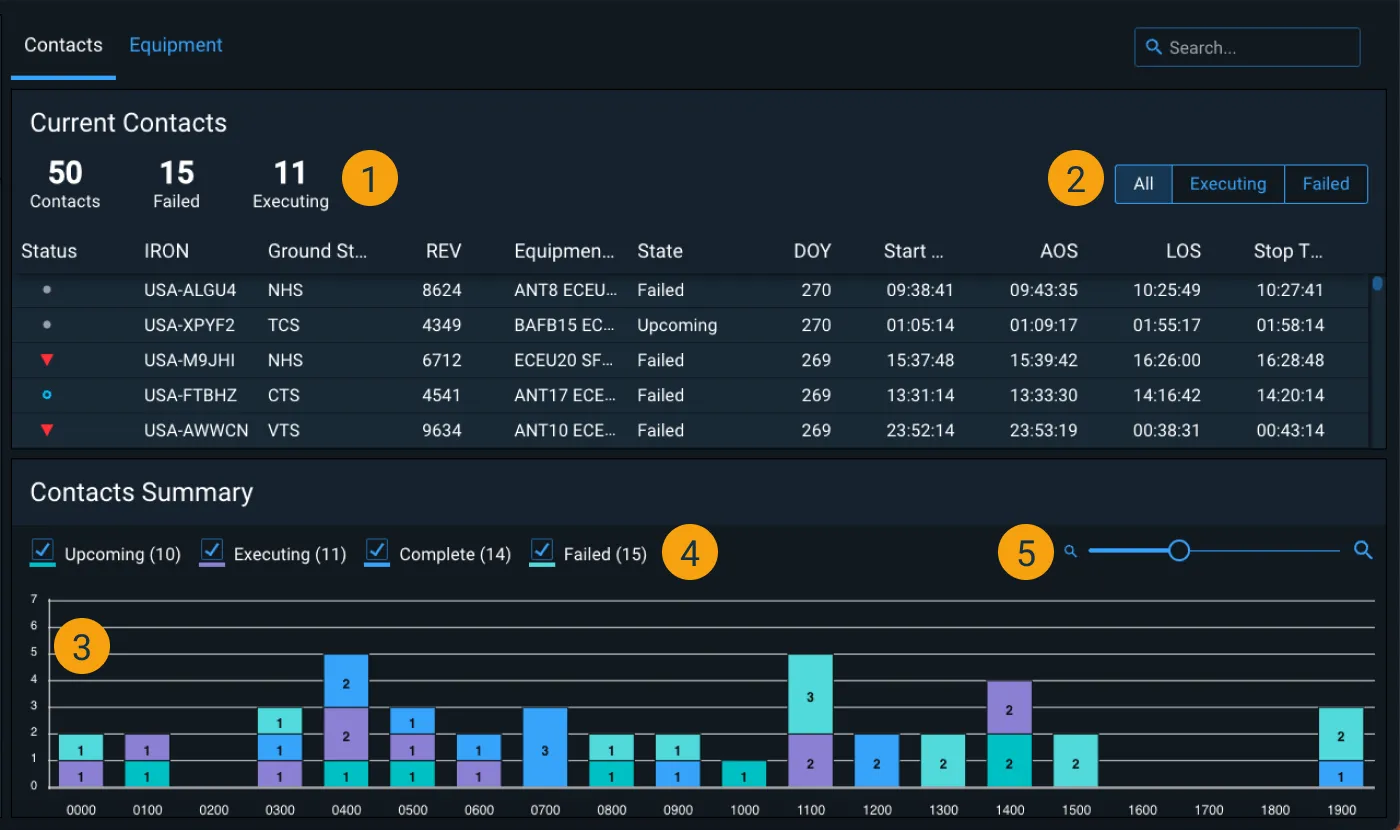Click the chart zoom slider handle

tap(1179, 550)
